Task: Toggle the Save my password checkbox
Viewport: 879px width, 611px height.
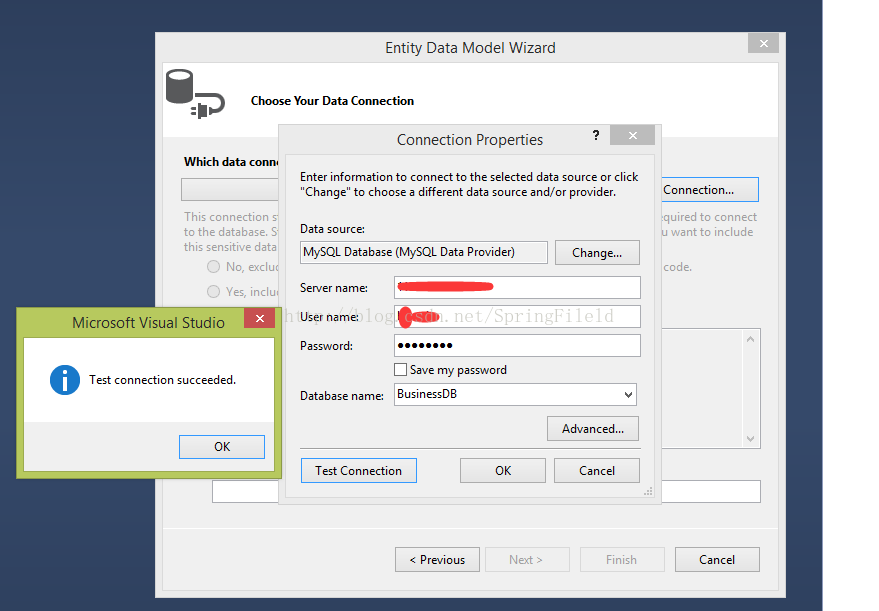Action: (400, 369)
